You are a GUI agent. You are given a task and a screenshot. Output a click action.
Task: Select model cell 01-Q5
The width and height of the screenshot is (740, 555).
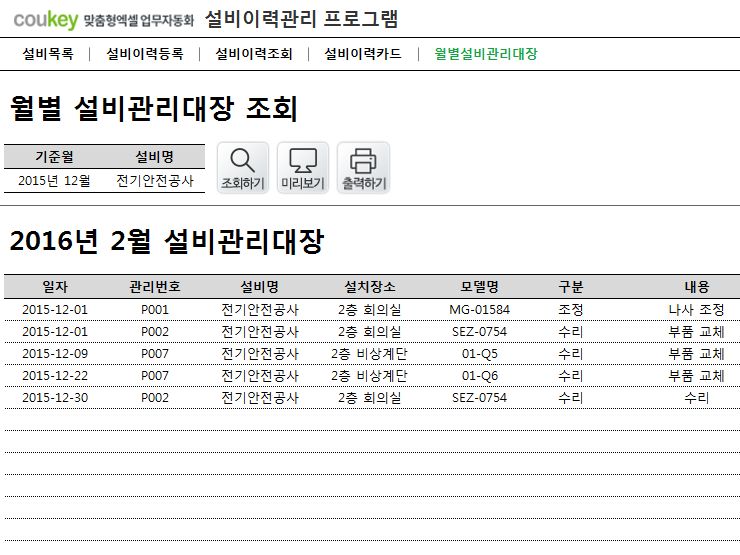[479, 354]
